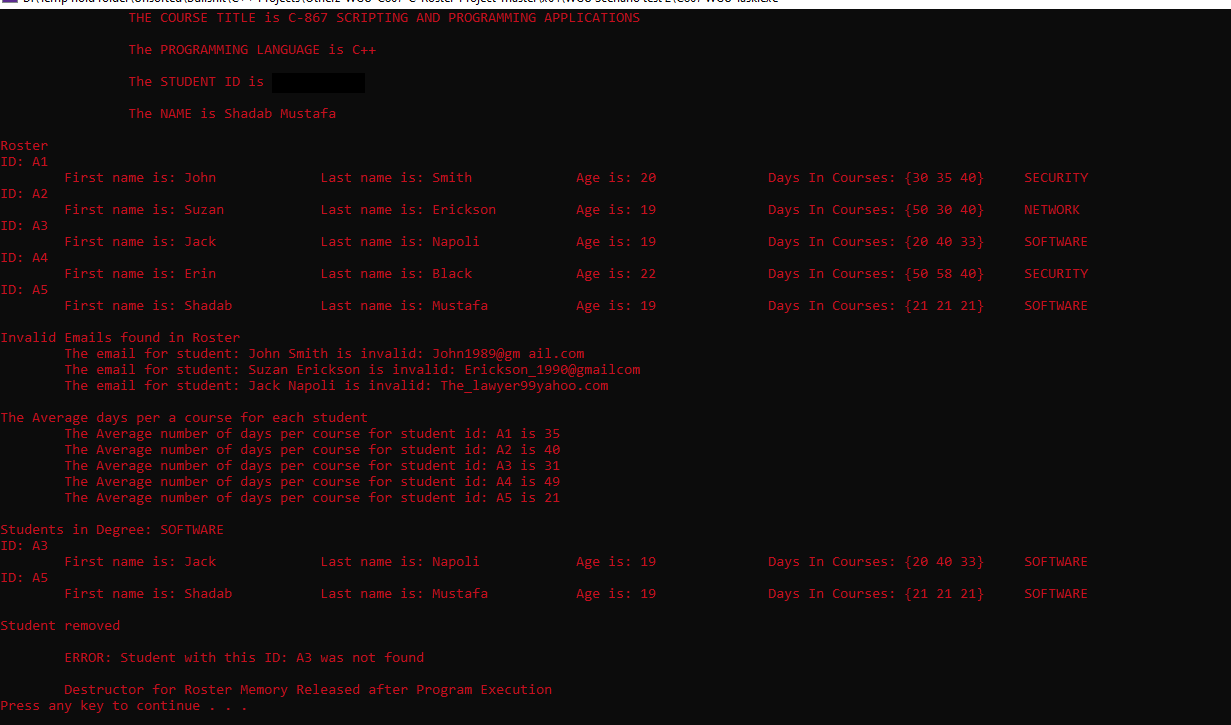Click 'First name is: Erin'

[140, 274]
